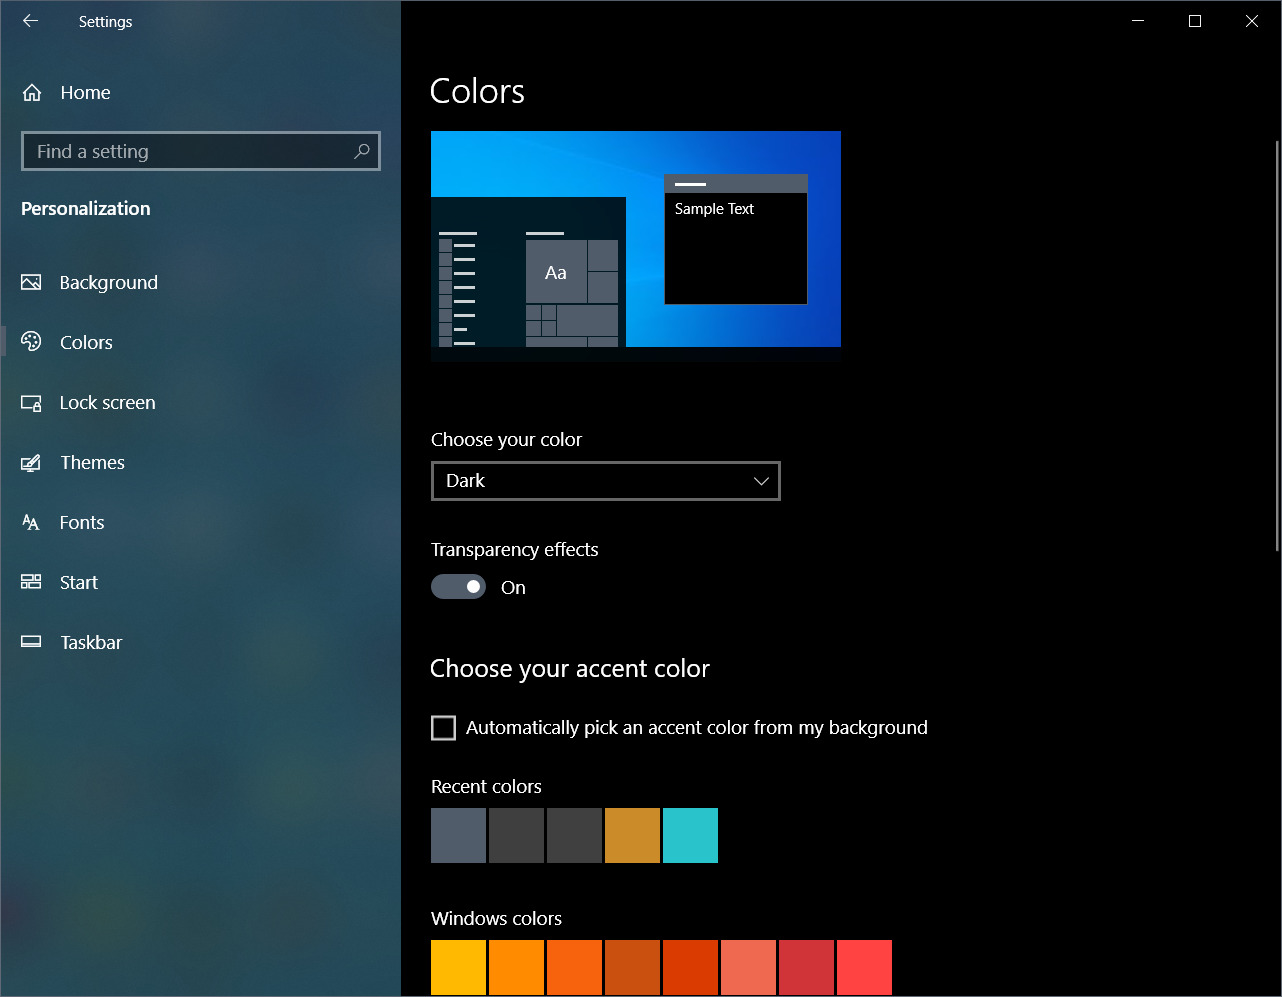
Task: Click the Personalization heading text
Action: (86, 208)
